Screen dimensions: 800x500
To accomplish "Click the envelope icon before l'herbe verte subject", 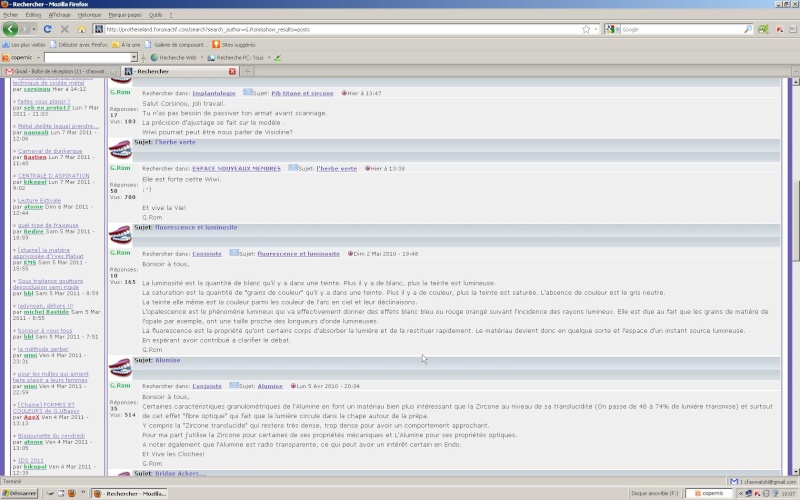I will click(x=292, y=167).
